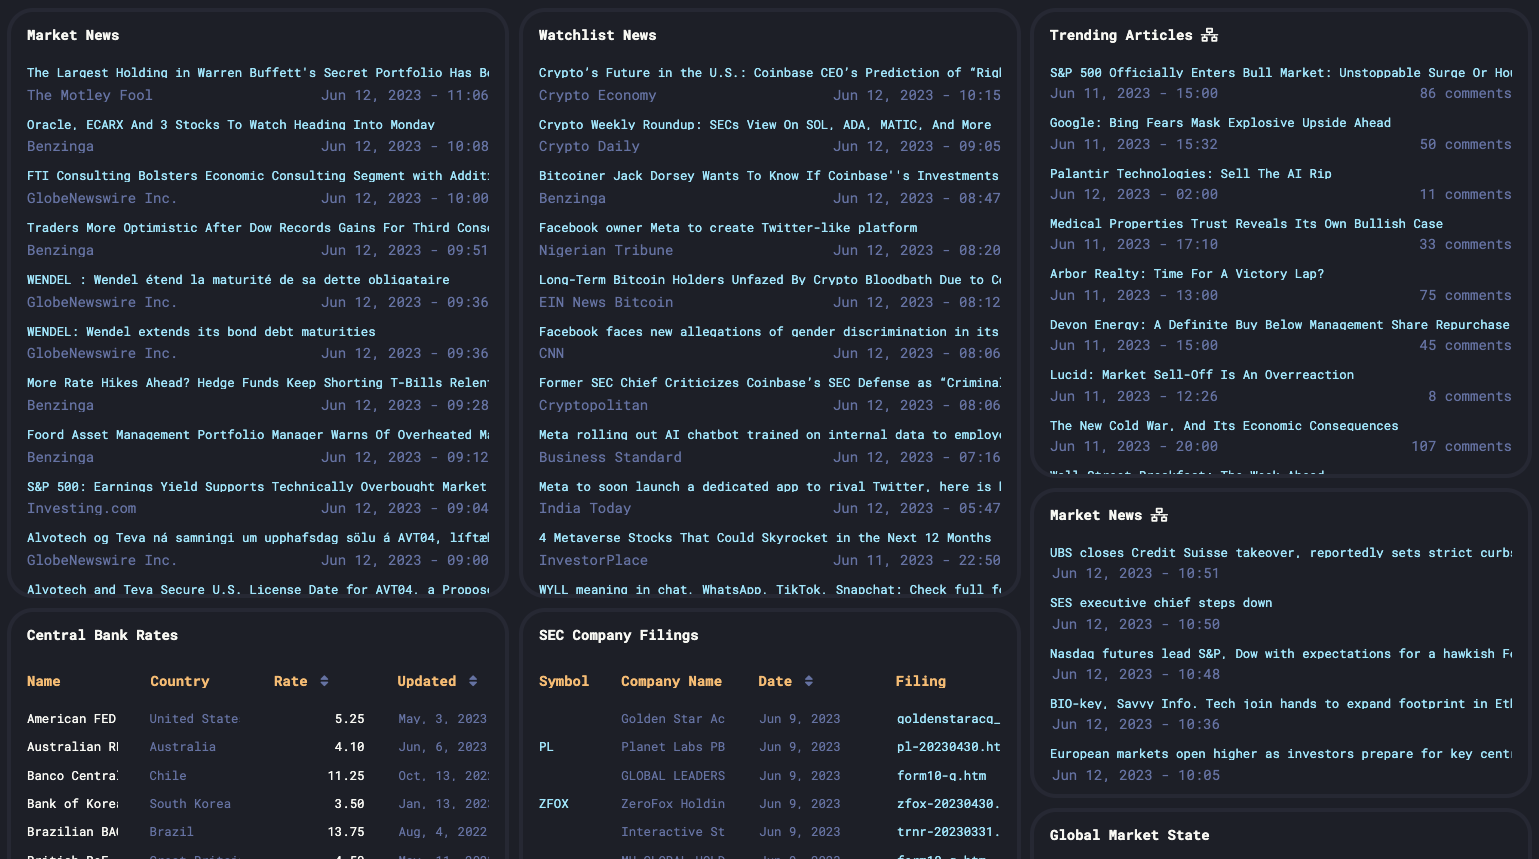Open S&P 500 Earnings Yield Supports article

point(257,487)
